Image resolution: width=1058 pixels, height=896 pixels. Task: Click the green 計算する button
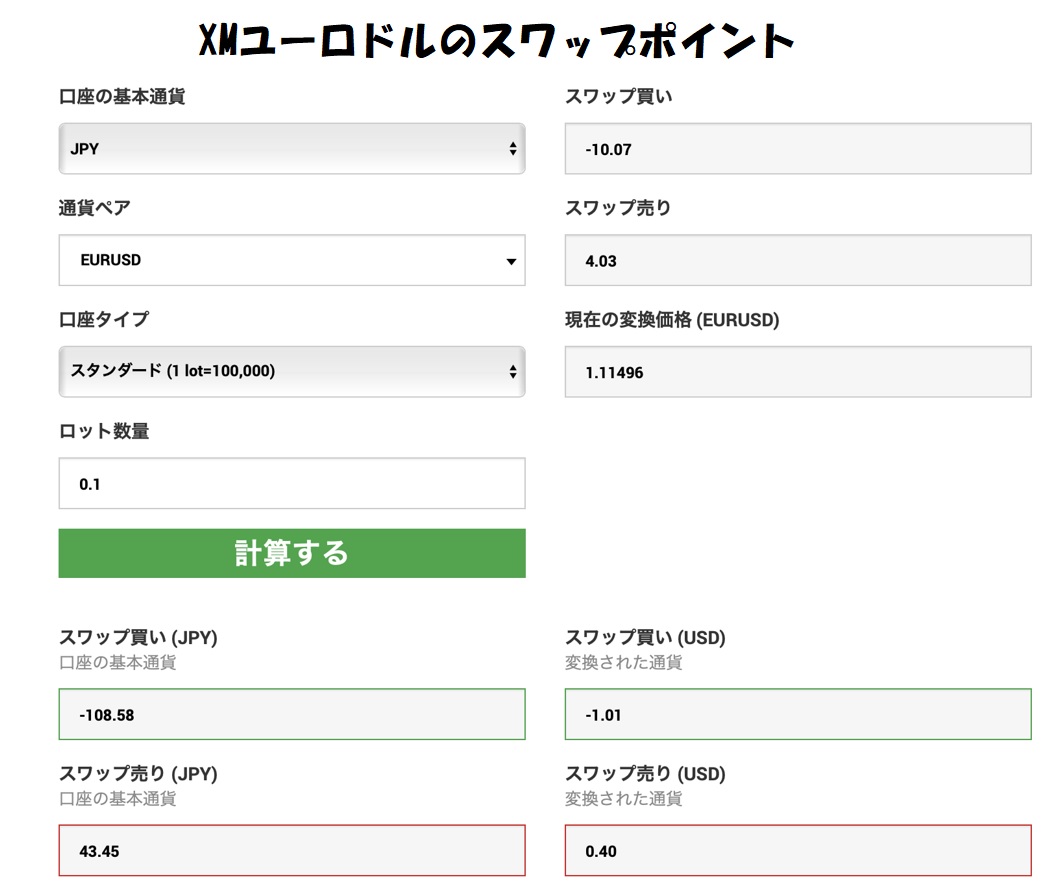tap(291, 553)
